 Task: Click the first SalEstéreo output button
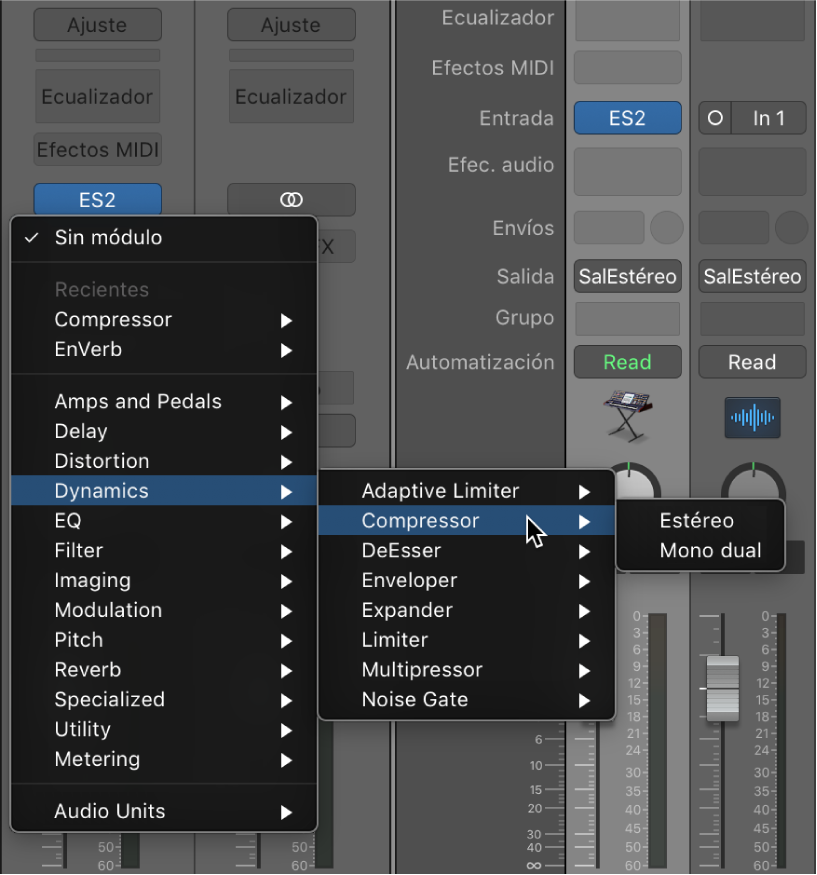click(x=627, y=277)
